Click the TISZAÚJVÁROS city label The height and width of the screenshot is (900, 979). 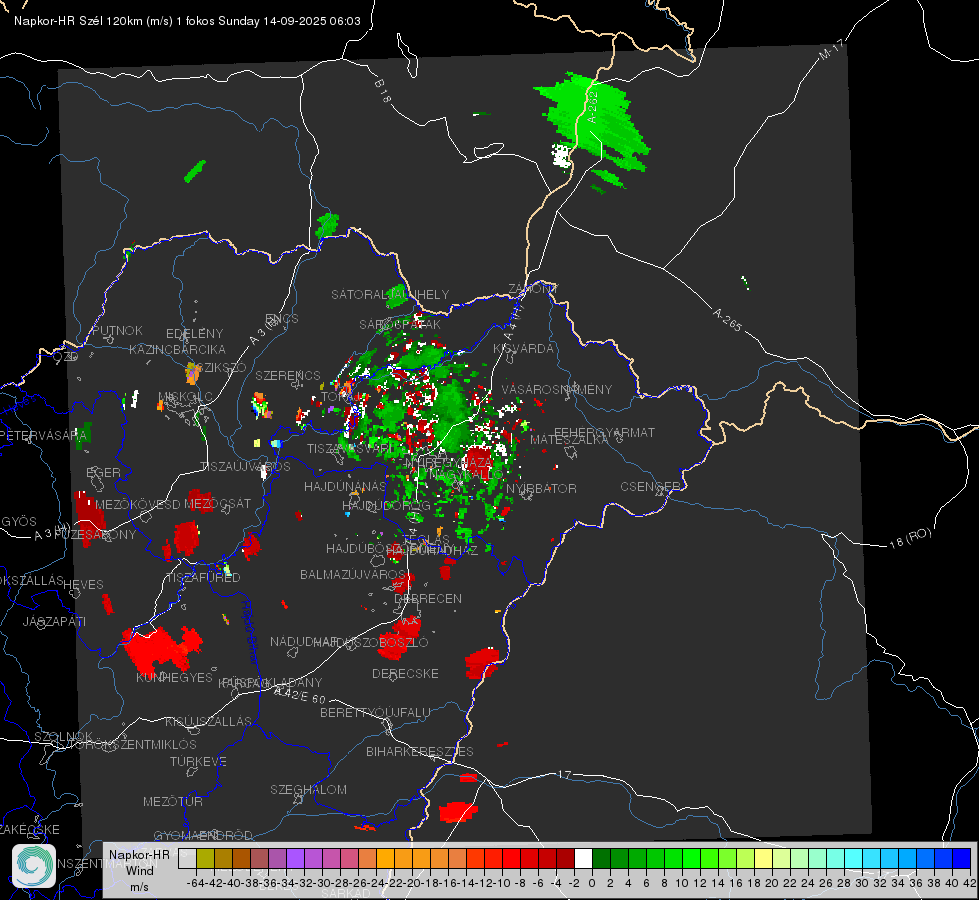click(245, 467)
